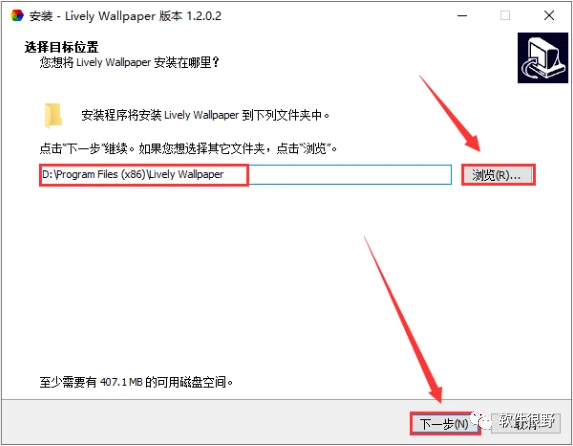
Task: Click the 您想将 Lively Wallpaper 安装在哪里 subtitle
Action: coord(129,62)
